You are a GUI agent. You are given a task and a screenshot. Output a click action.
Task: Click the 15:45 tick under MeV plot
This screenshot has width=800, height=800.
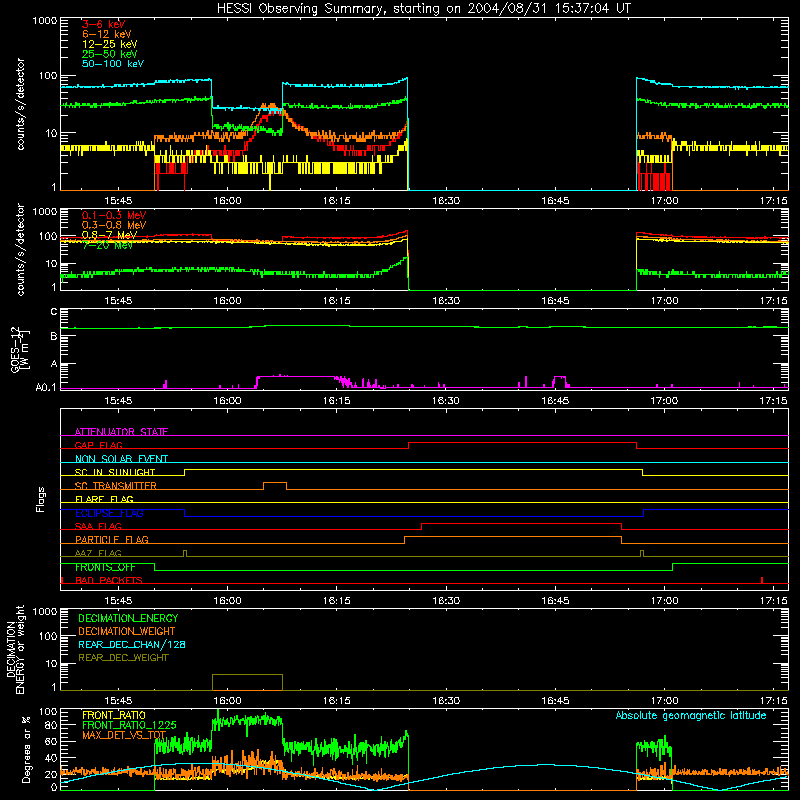point(118,301)
